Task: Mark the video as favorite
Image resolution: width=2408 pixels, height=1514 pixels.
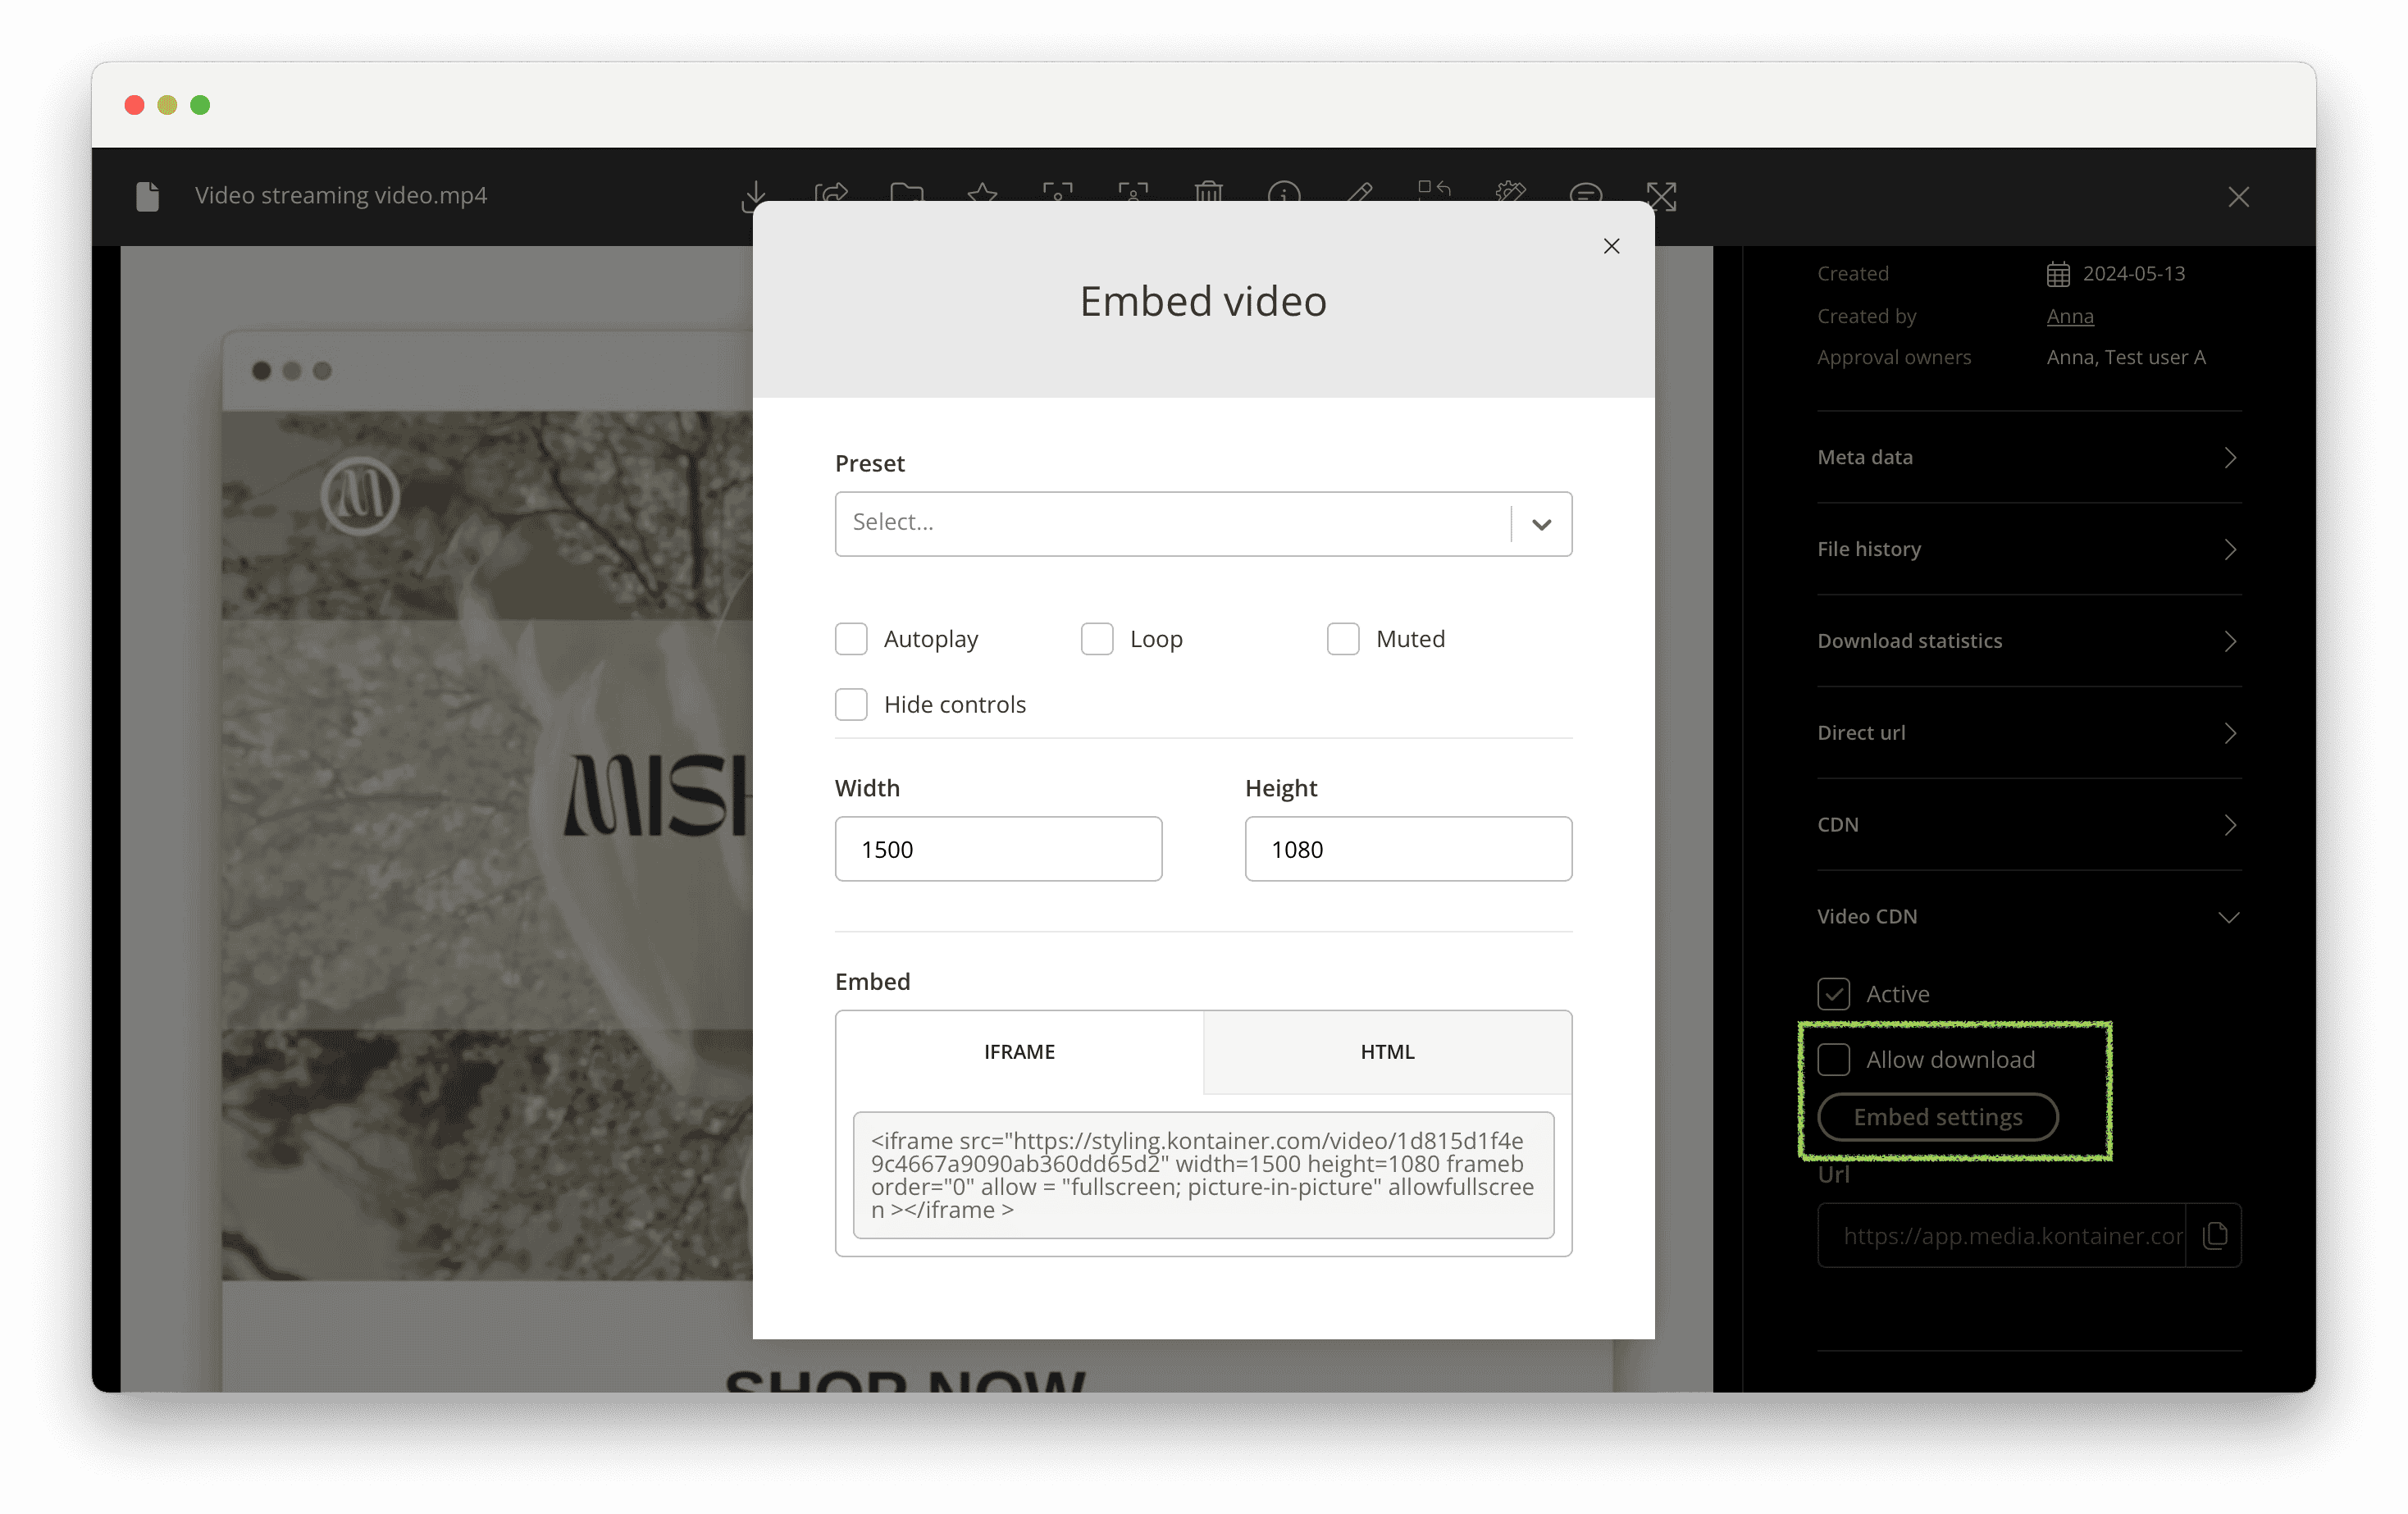Action: (x=983, y=196)
